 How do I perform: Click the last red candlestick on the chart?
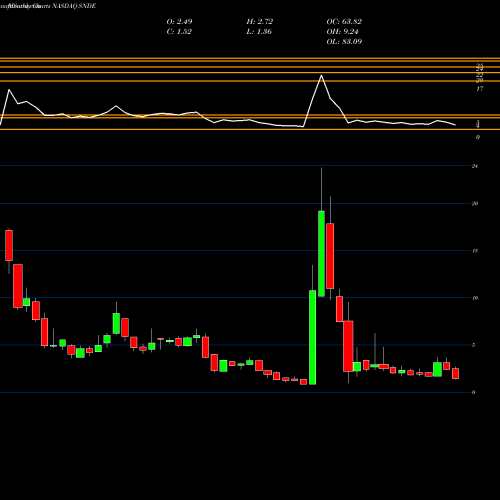[x=455, y=373]
